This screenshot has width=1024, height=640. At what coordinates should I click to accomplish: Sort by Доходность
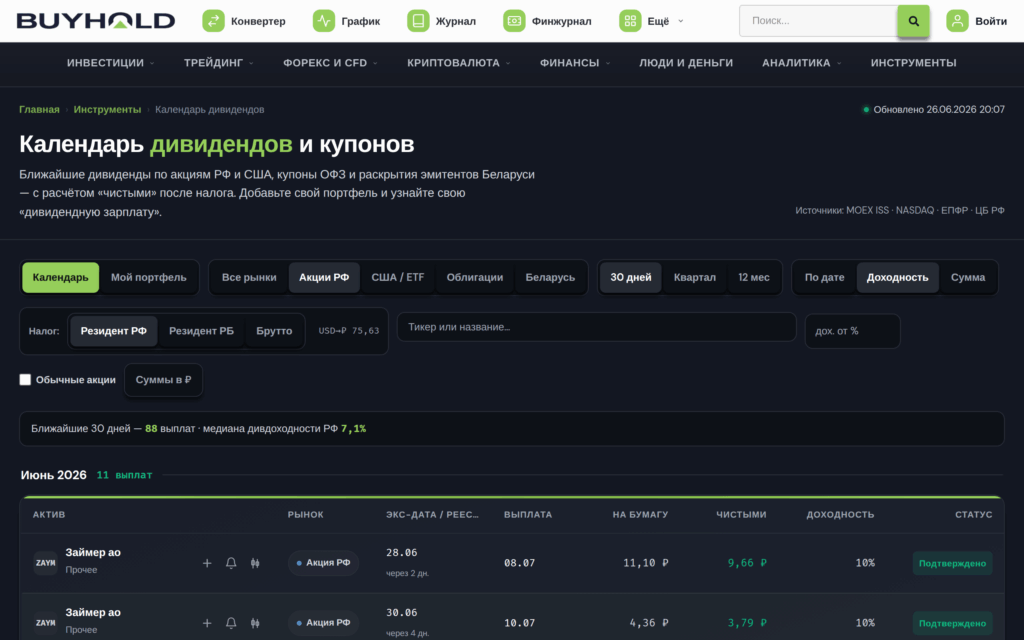[897, 278]
